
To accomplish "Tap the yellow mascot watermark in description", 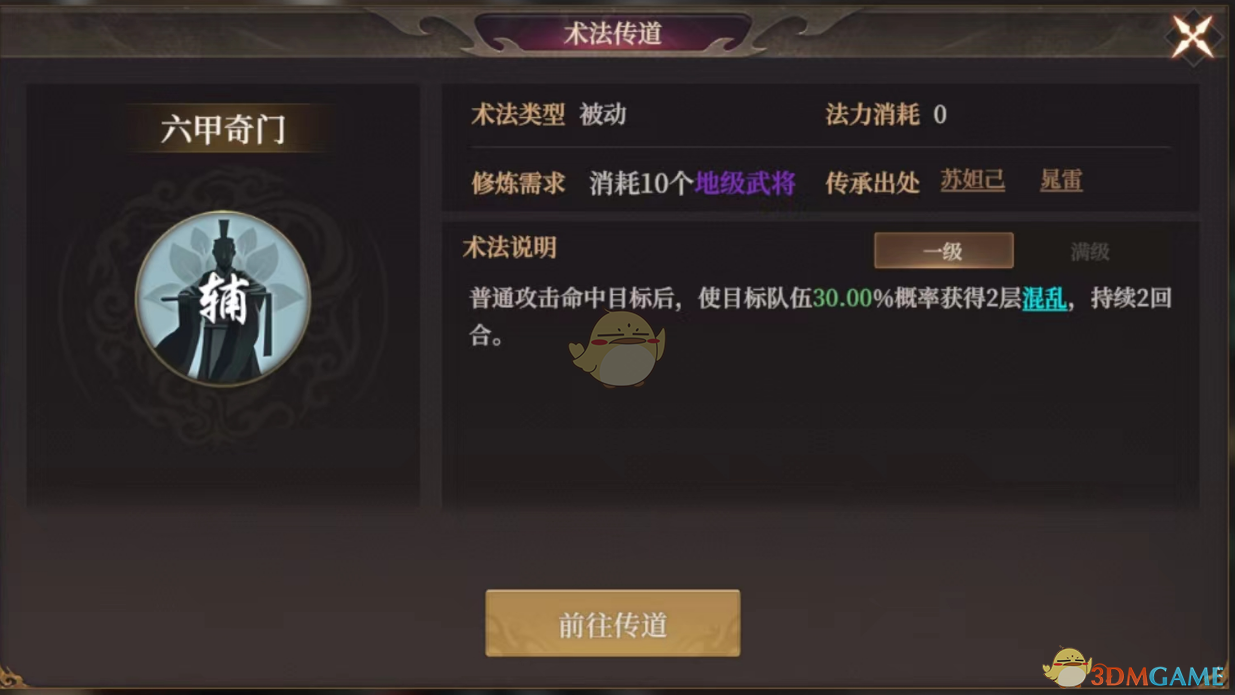I will click(617, 348).
